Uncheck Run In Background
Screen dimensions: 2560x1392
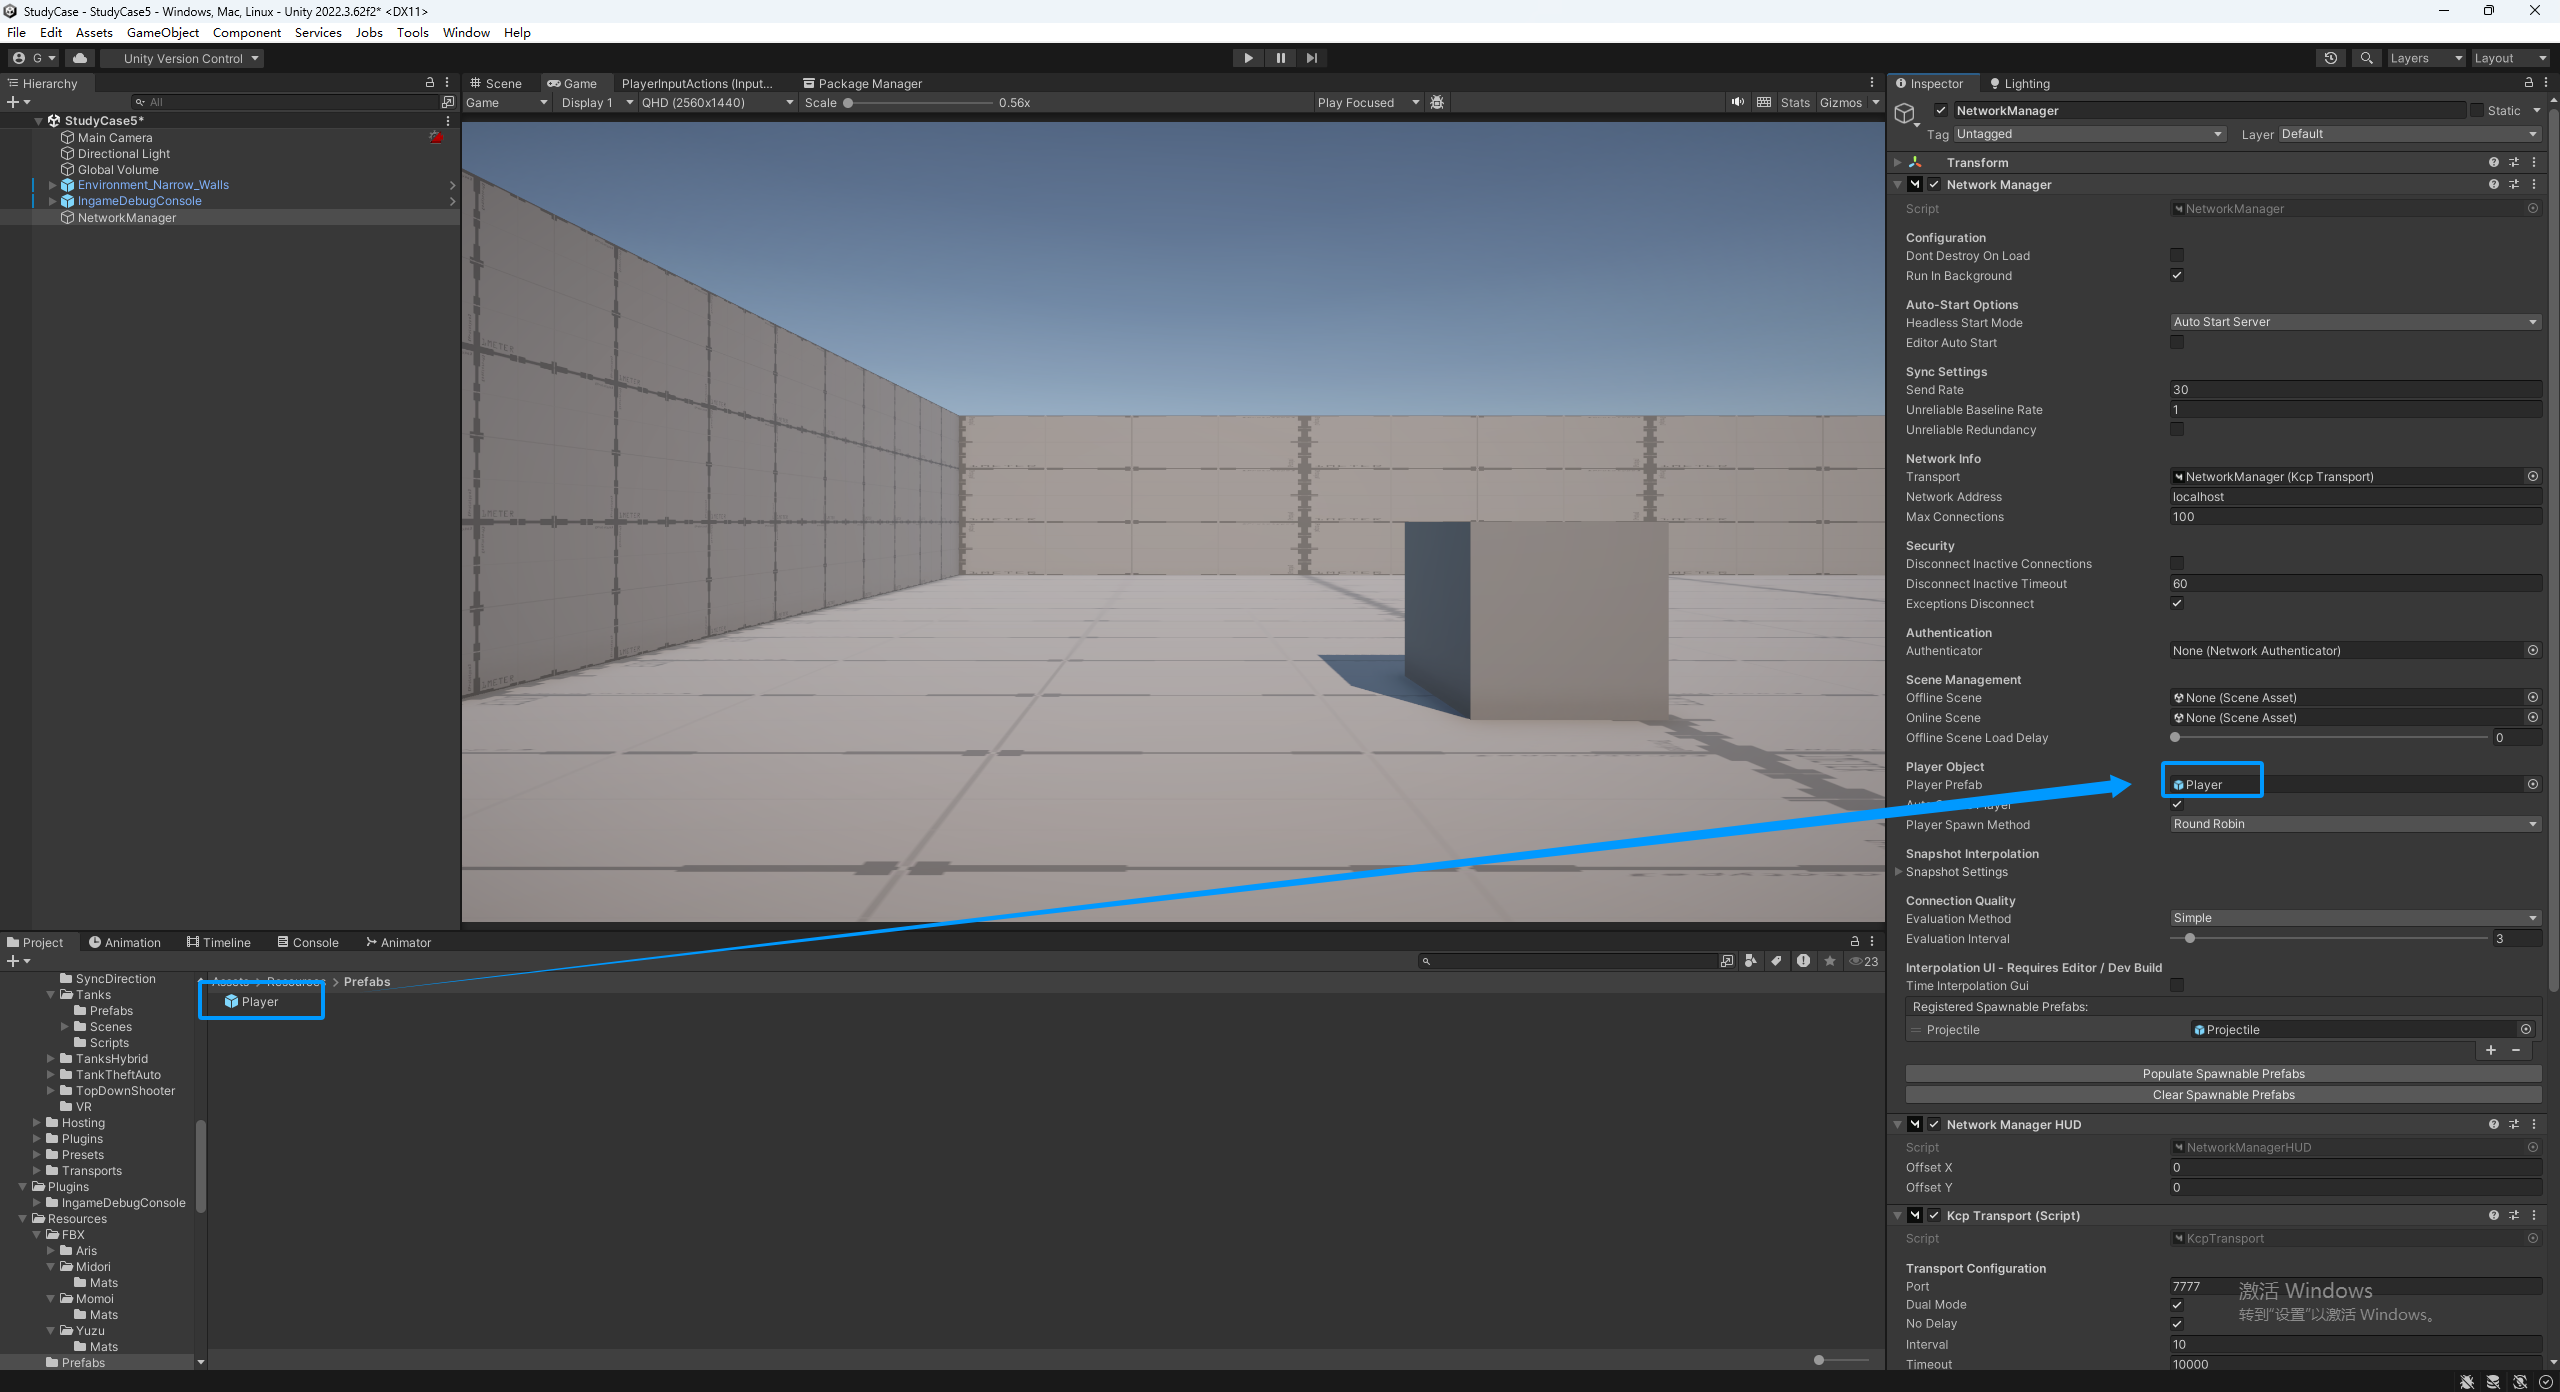coord(2177,276)
